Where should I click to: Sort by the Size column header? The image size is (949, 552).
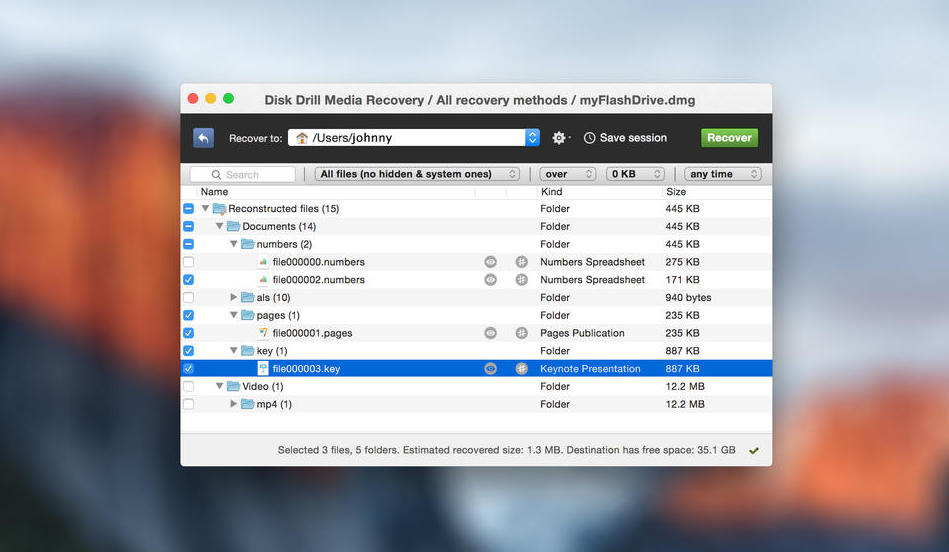676,192
